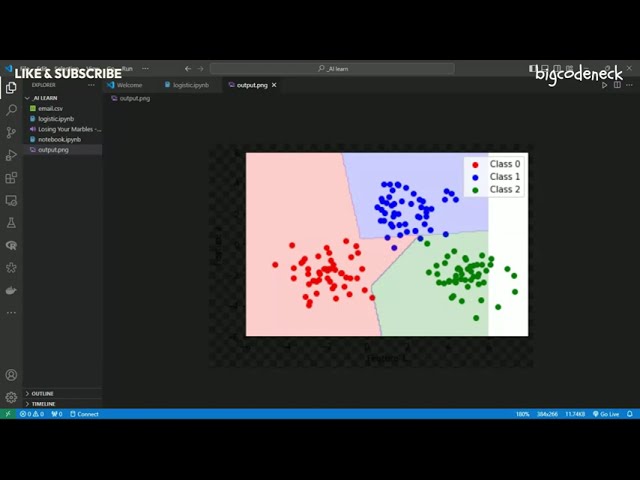Click the Class 2 legend entry
This screenshot has height=480, width=640.
(496, 189)
